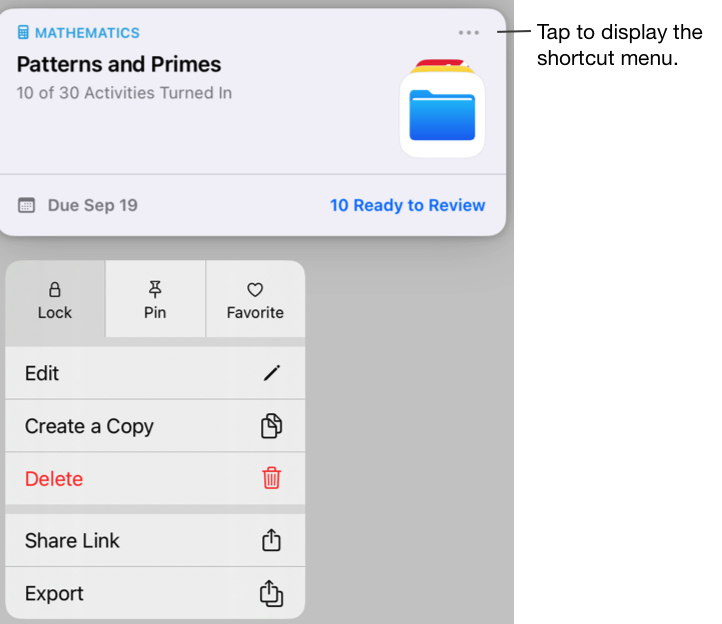Open the Patterns and Primes title
Image resolution: width=722 pixels, height=624 pixels.
[x=119, y=65]
